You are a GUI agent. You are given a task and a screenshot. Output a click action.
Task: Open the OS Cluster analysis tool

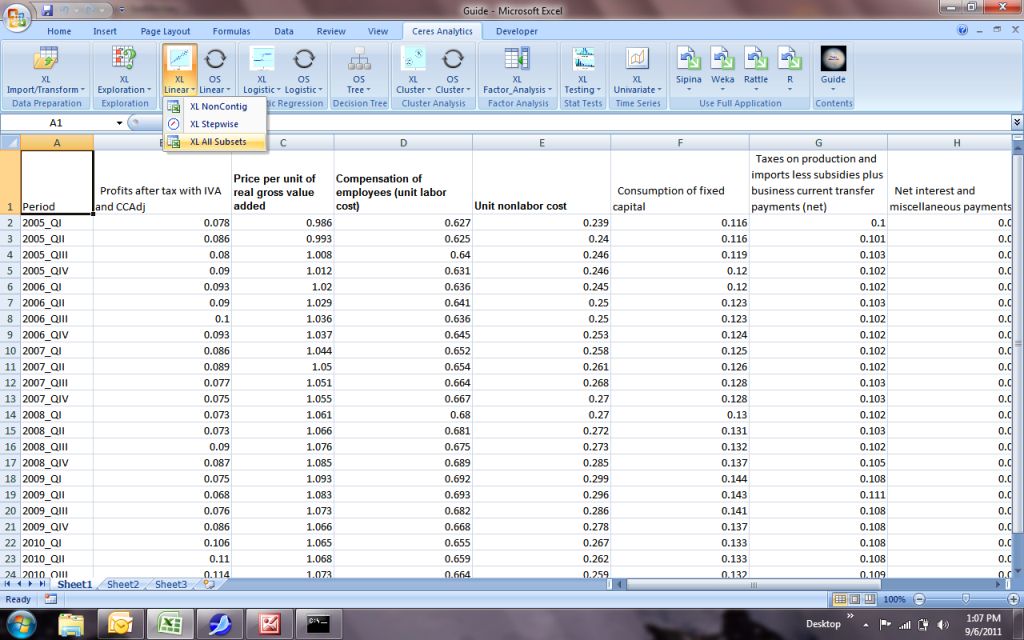[x=453, y=71]
